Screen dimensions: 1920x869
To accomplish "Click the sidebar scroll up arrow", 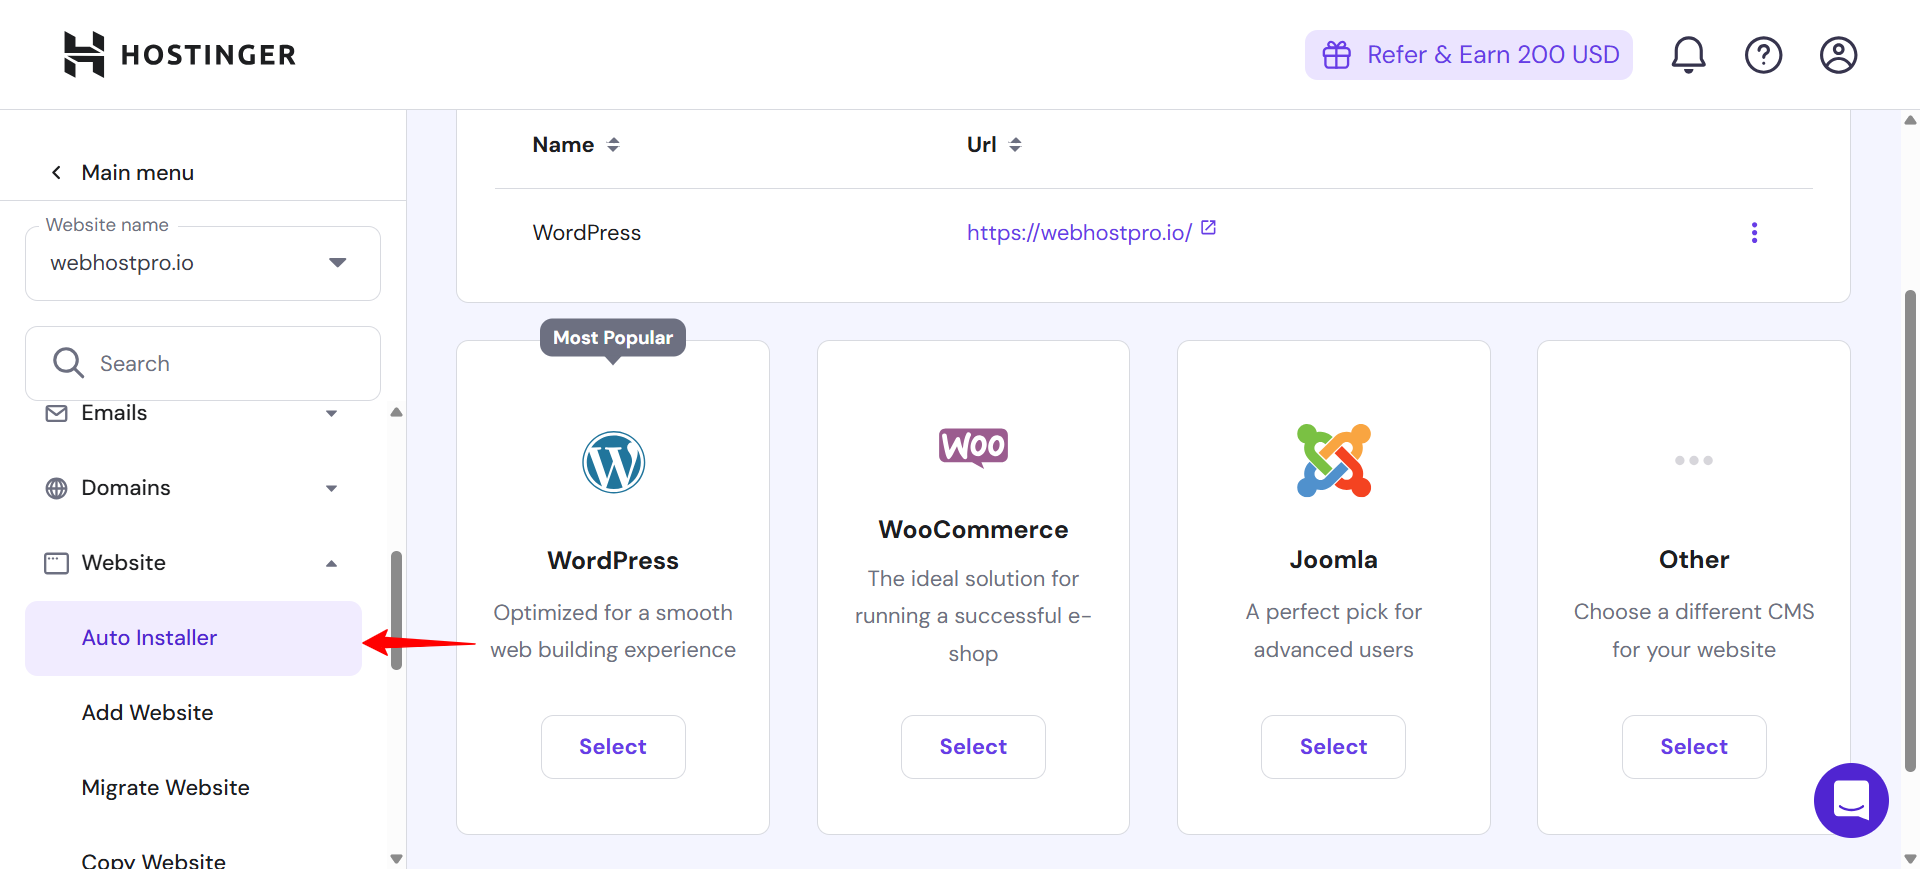I will point(396,412).
